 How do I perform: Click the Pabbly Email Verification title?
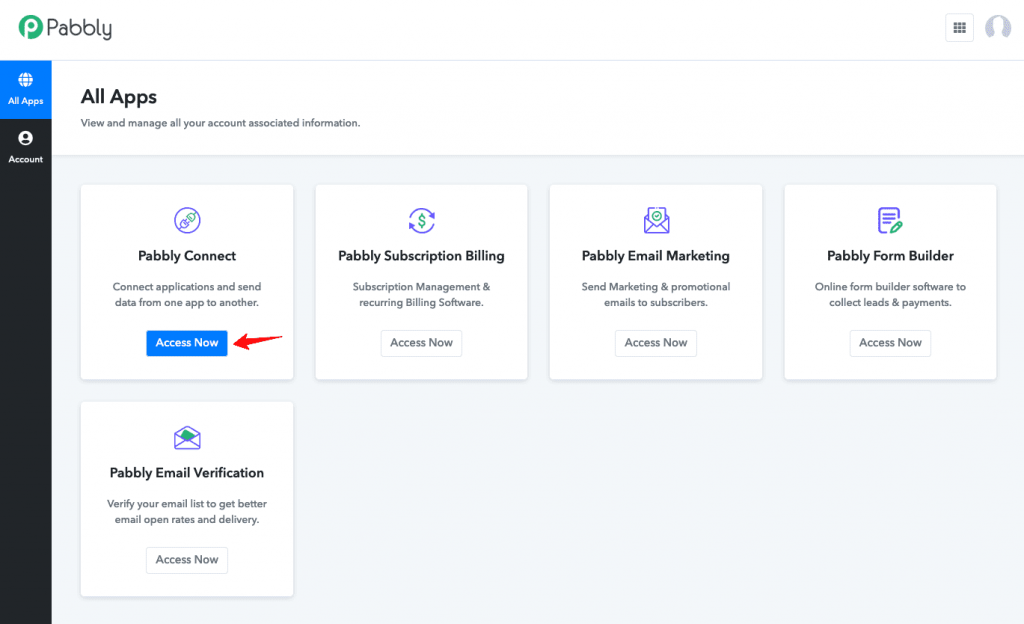pyautogui.click(x=187, y=473)
